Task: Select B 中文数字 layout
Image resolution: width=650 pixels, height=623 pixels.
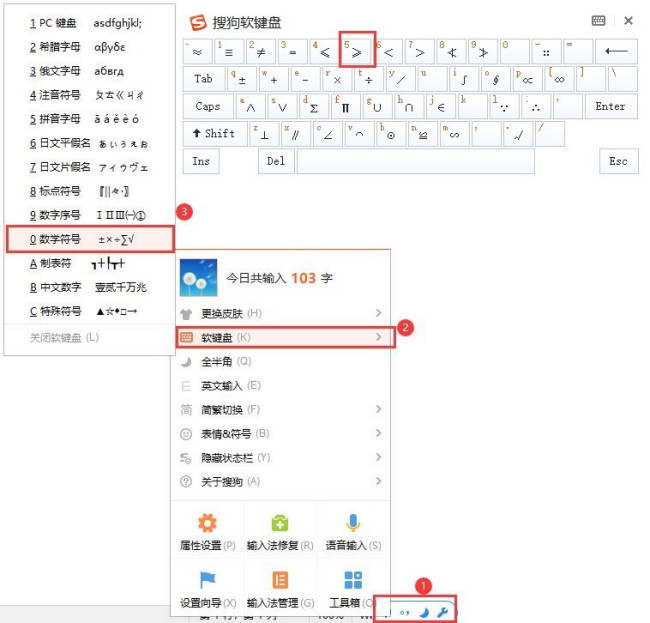Action: [90, 287]
